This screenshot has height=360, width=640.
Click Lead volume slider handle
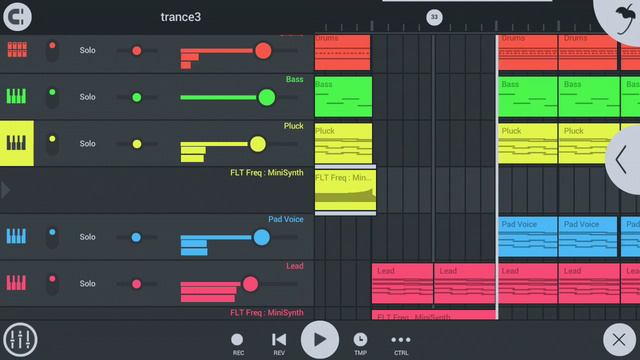click(250, 284)
